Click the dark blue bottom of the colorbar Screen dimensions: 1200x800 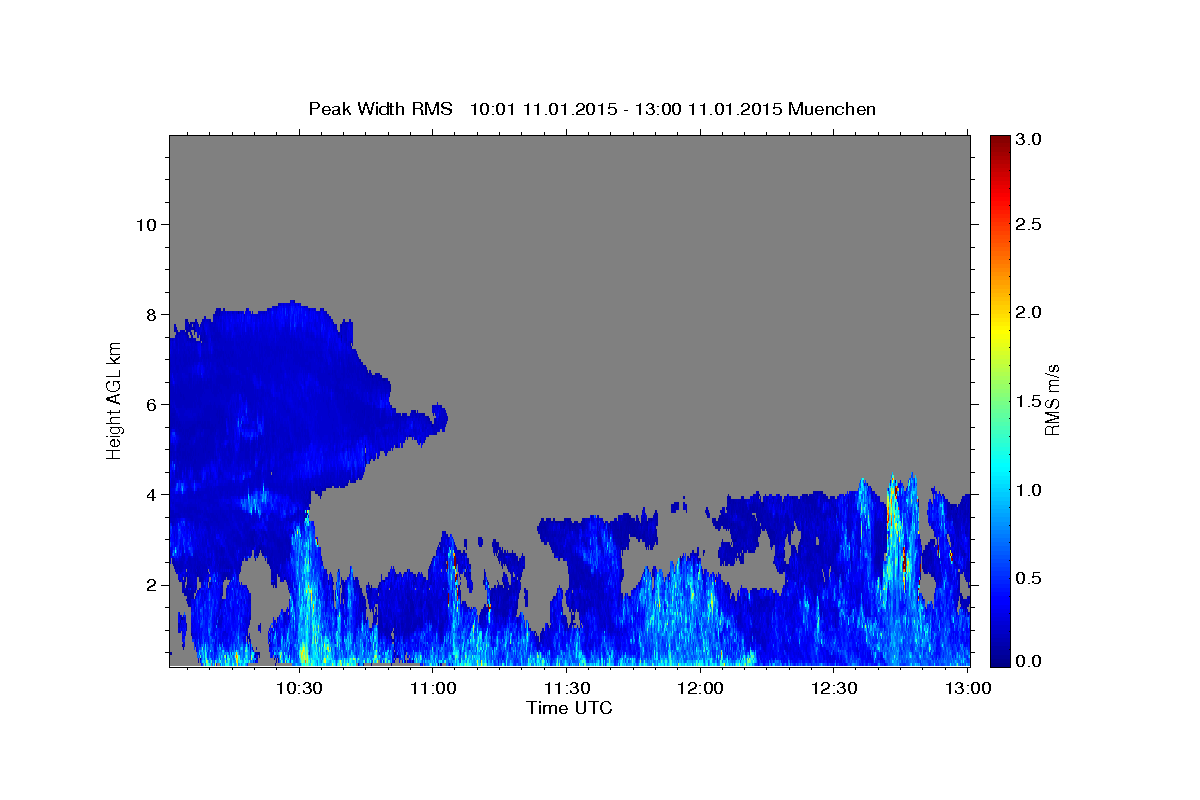tap(999, 659)
